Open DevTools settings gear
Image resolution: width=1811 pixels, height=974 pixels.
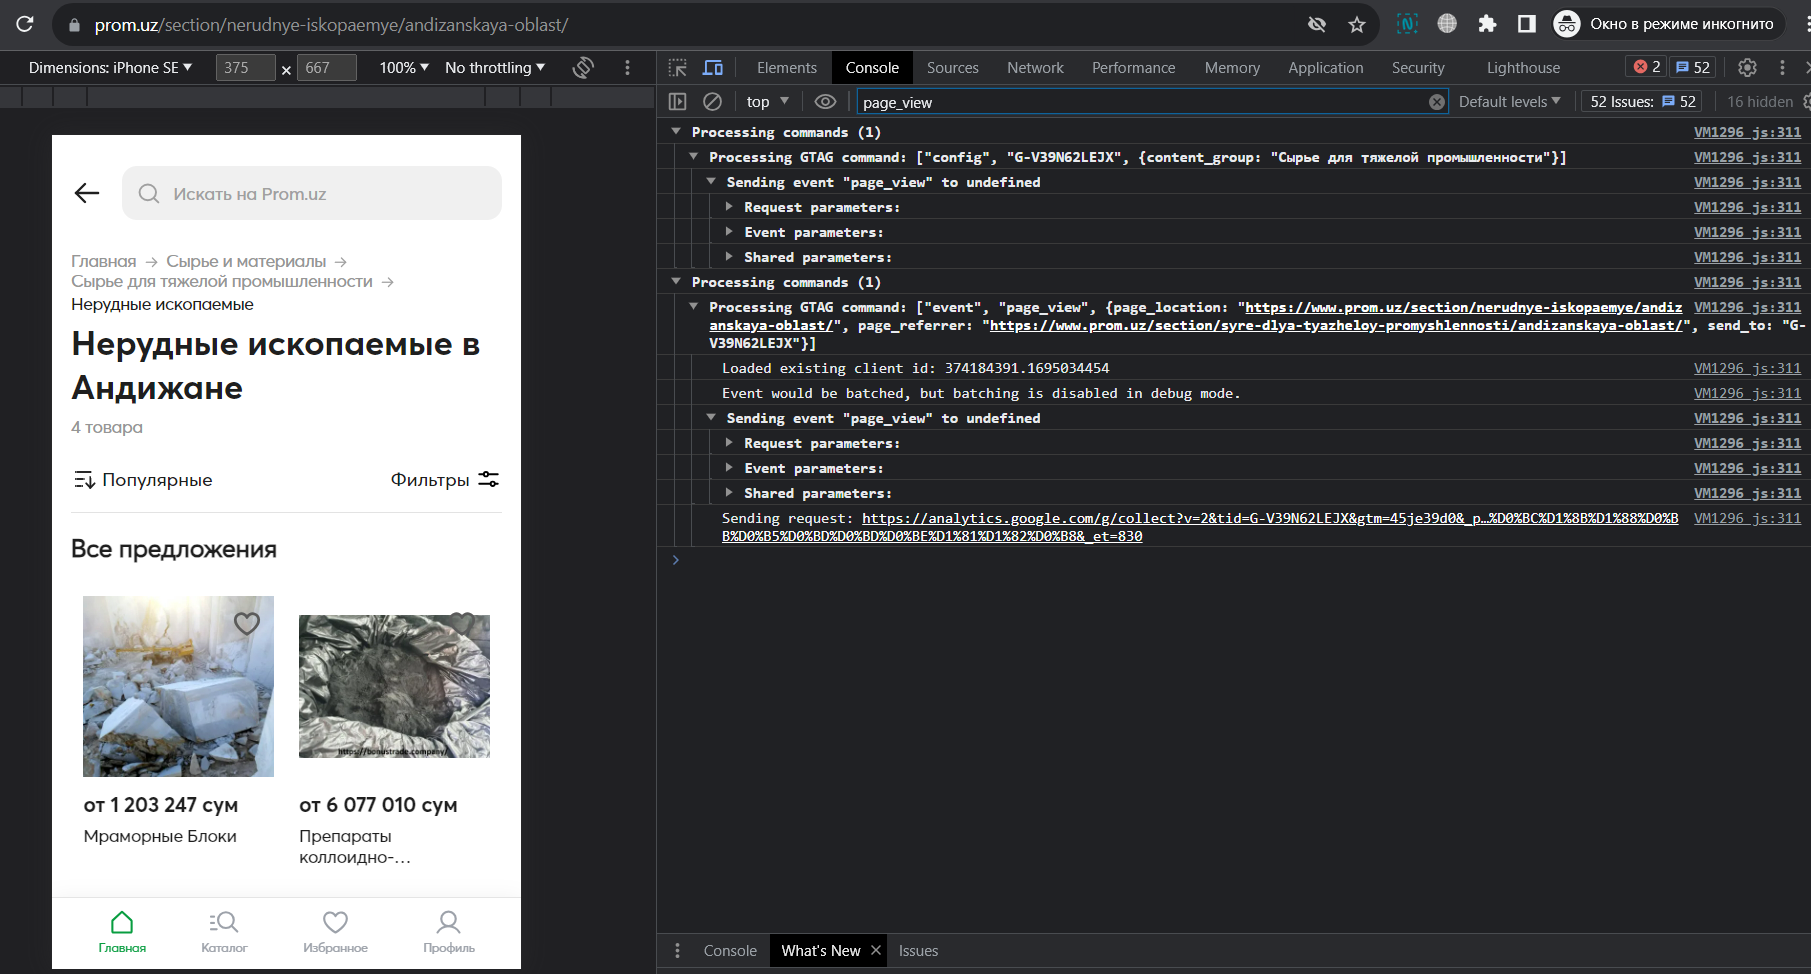pos(1747,68)
